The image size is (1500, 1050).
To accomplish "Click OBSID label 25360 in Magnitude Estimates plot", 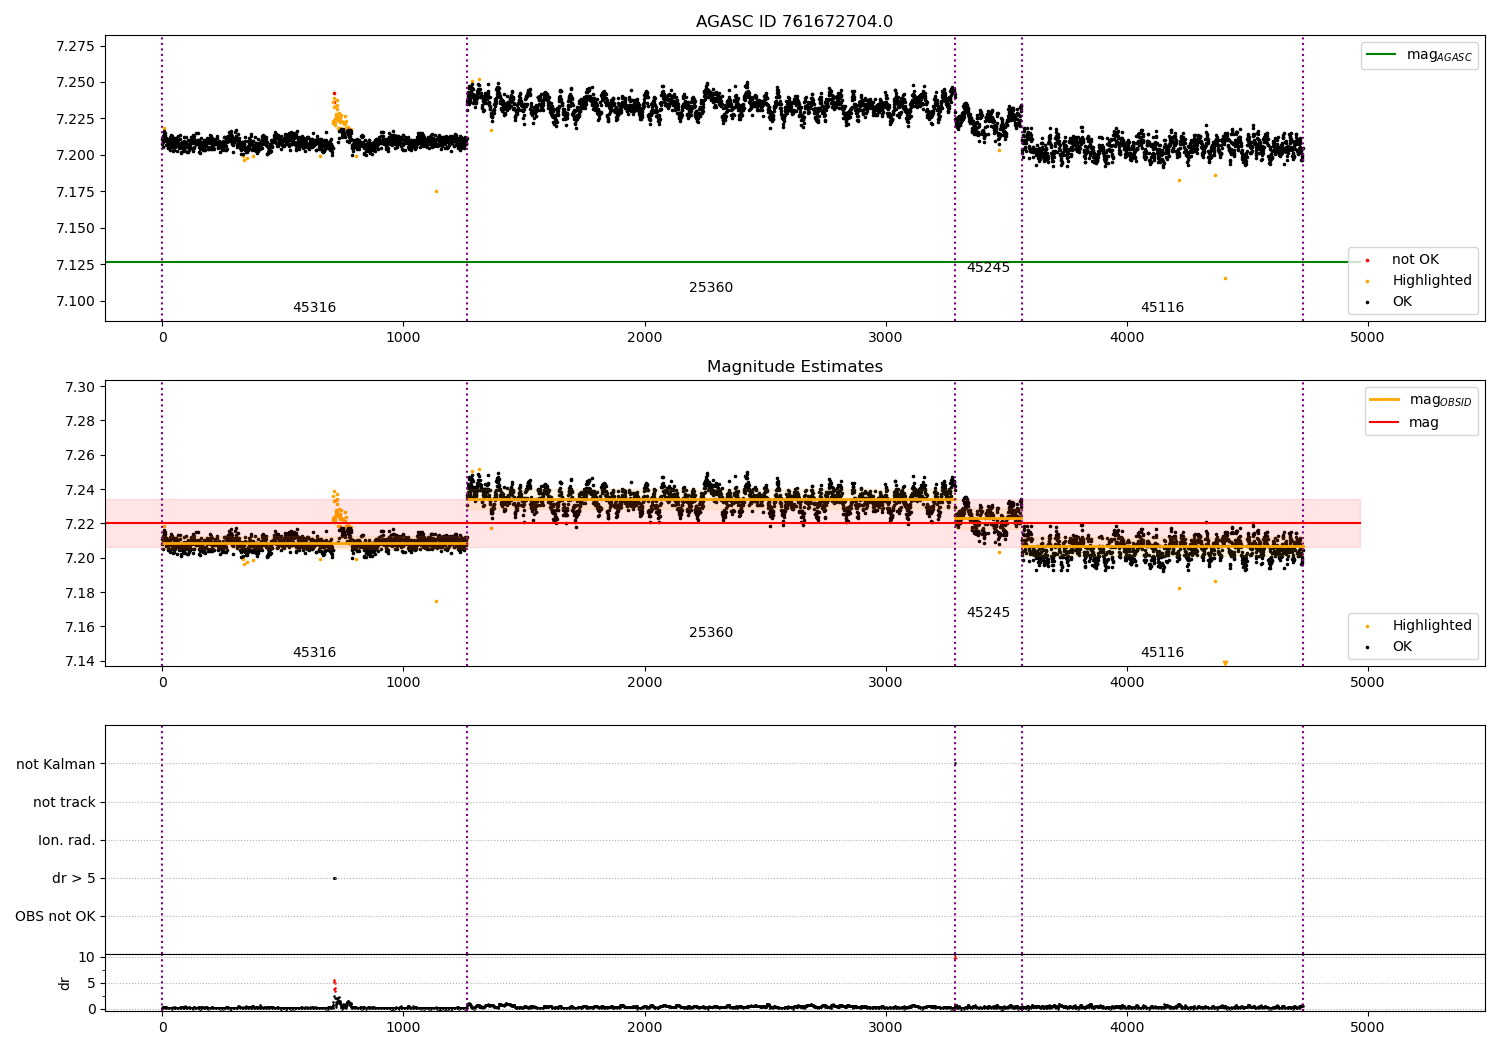I will (x=711, y=633).
